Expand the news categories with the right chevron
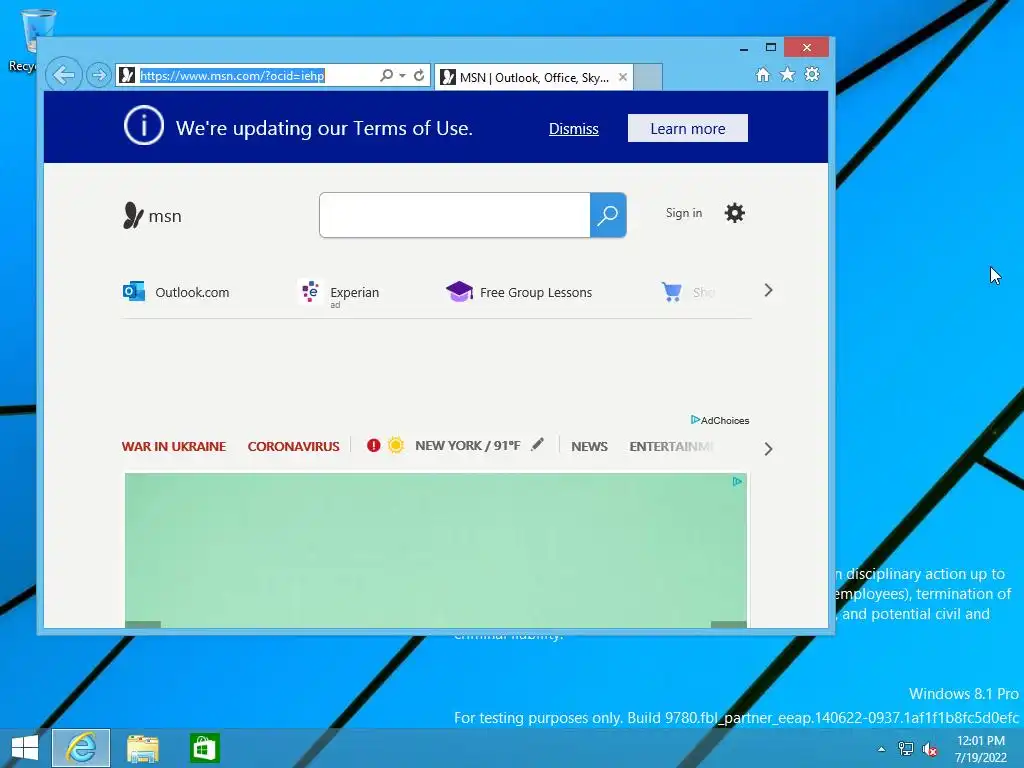 pos(769,449)
